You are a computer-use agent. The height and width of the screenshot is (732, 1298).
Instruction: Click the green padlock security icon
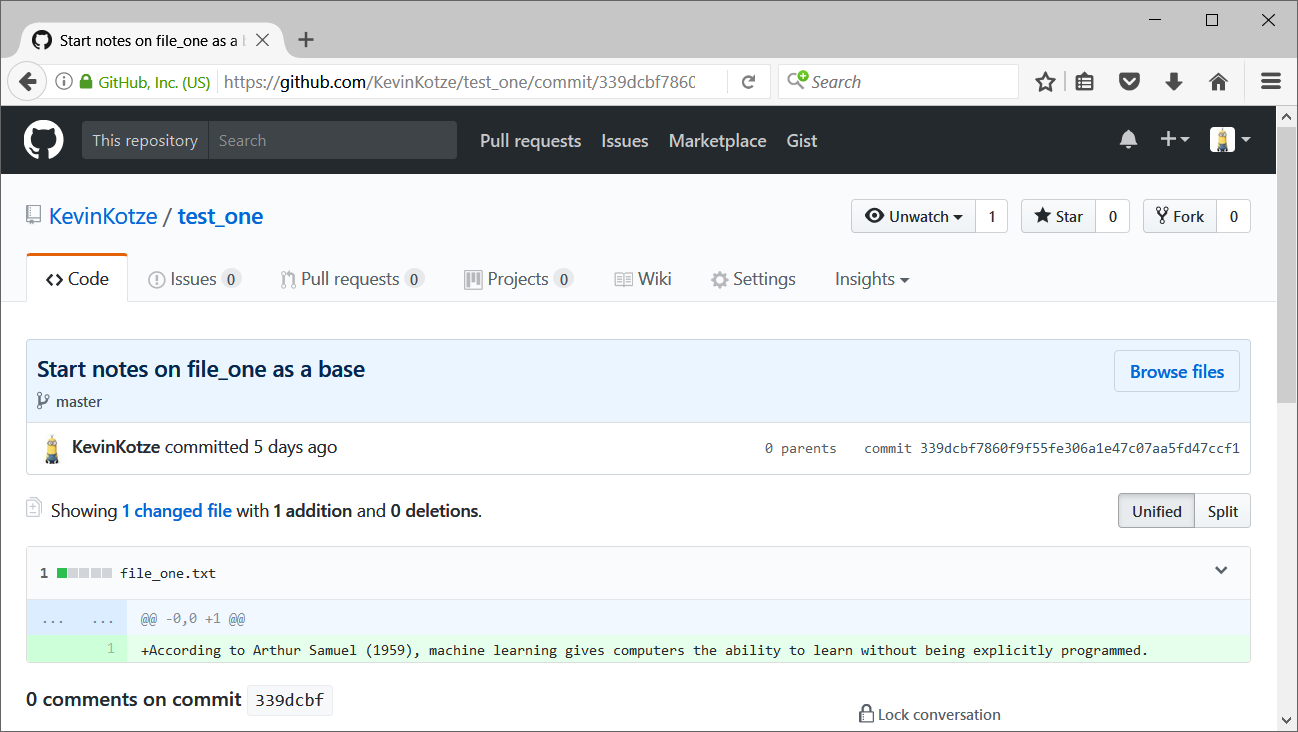86,82
